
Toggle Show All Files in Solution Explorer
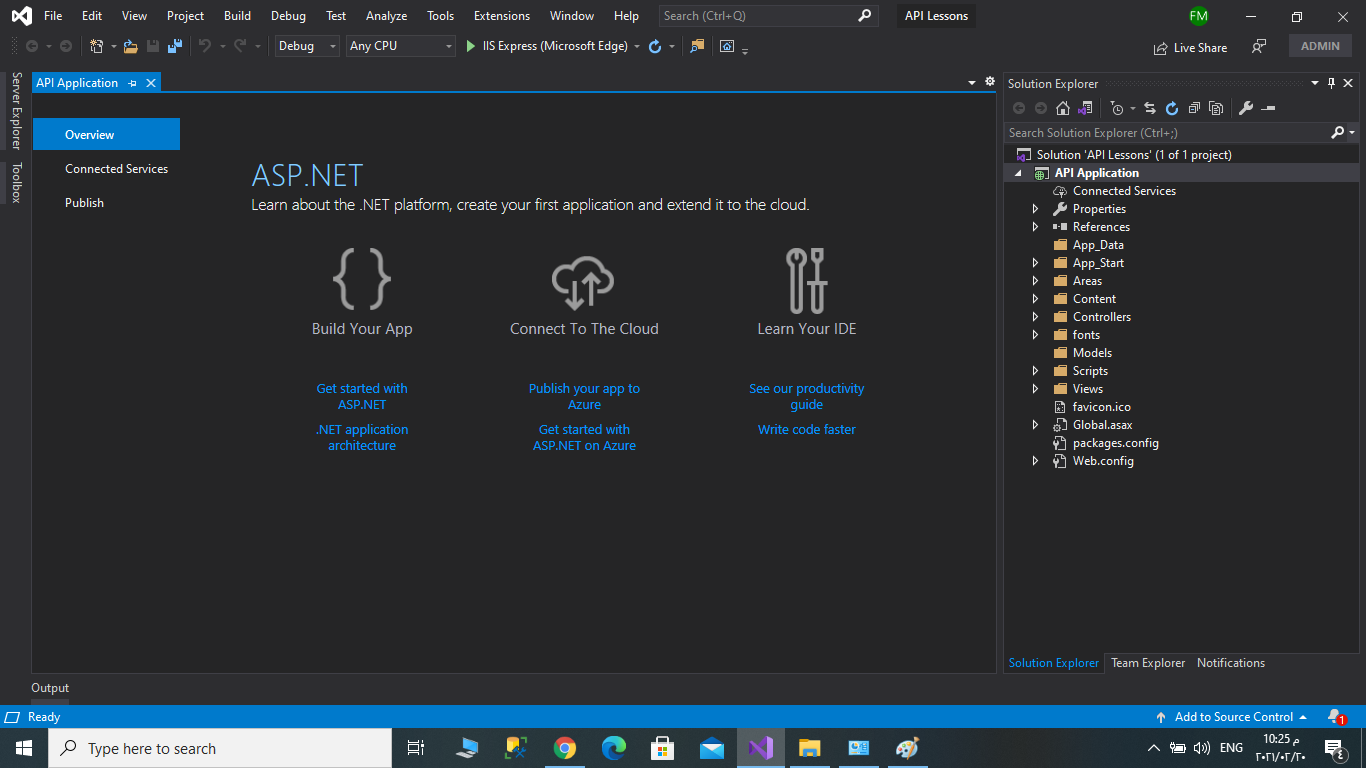point(1216,108)
